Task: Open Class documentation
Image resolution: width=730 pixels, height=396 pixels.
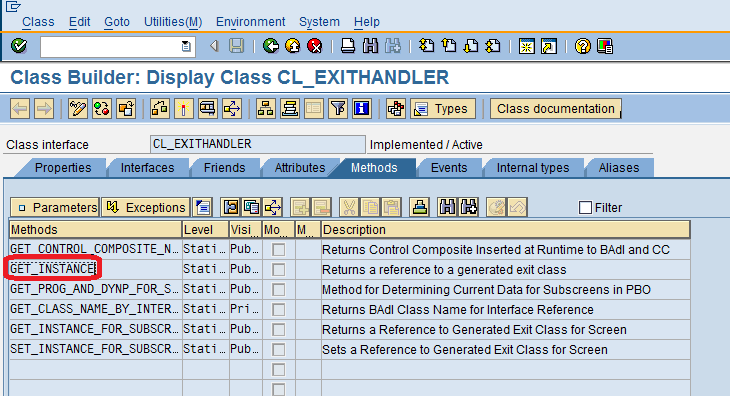Action: pyautogui.click(x=555, y=109)
